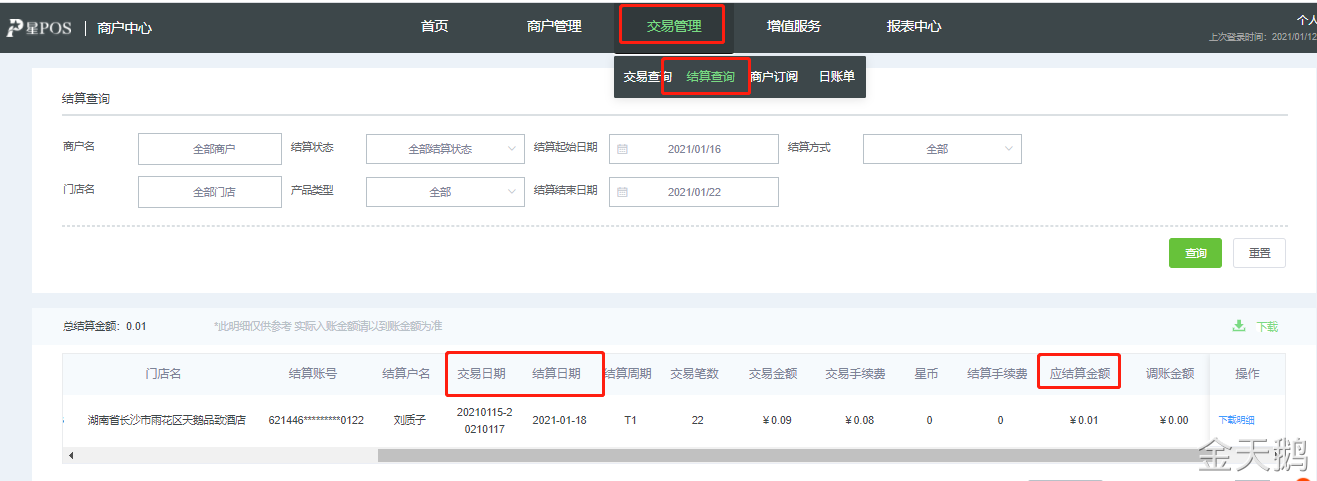Click the 总结算金额: 0.01 text
1317x481 pixels.
click(x=104, y=326)
